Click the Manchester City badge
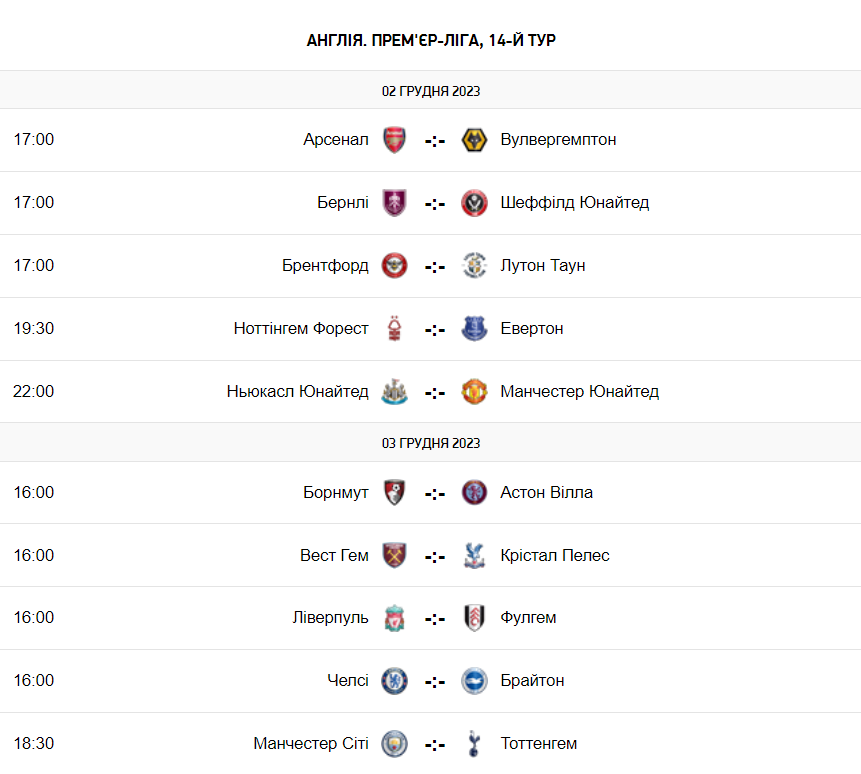 395,744
